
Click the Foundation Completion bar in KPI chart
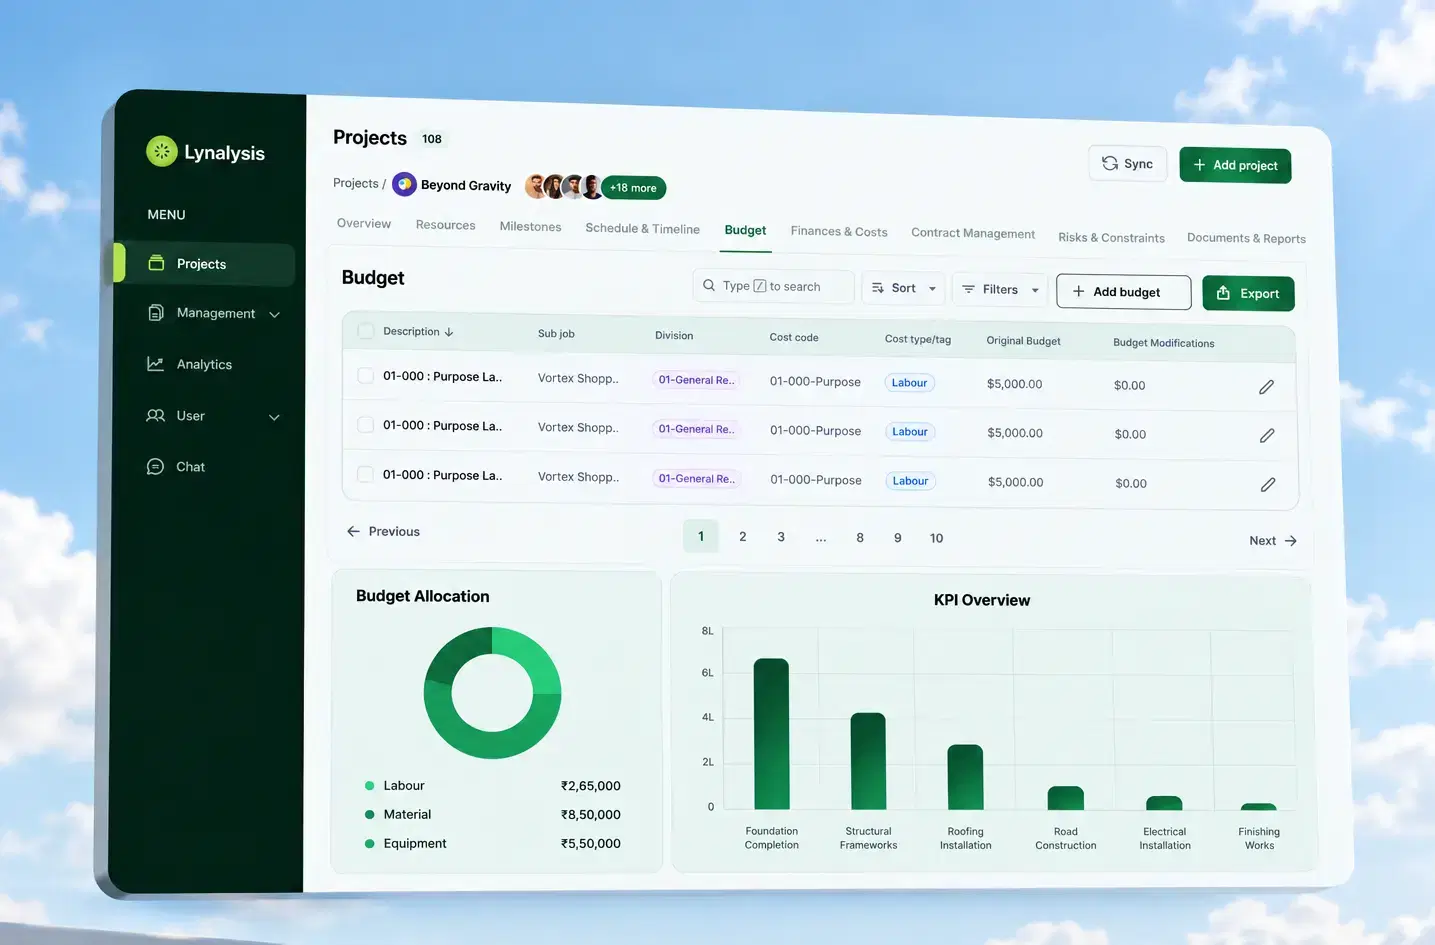[771, 733]
